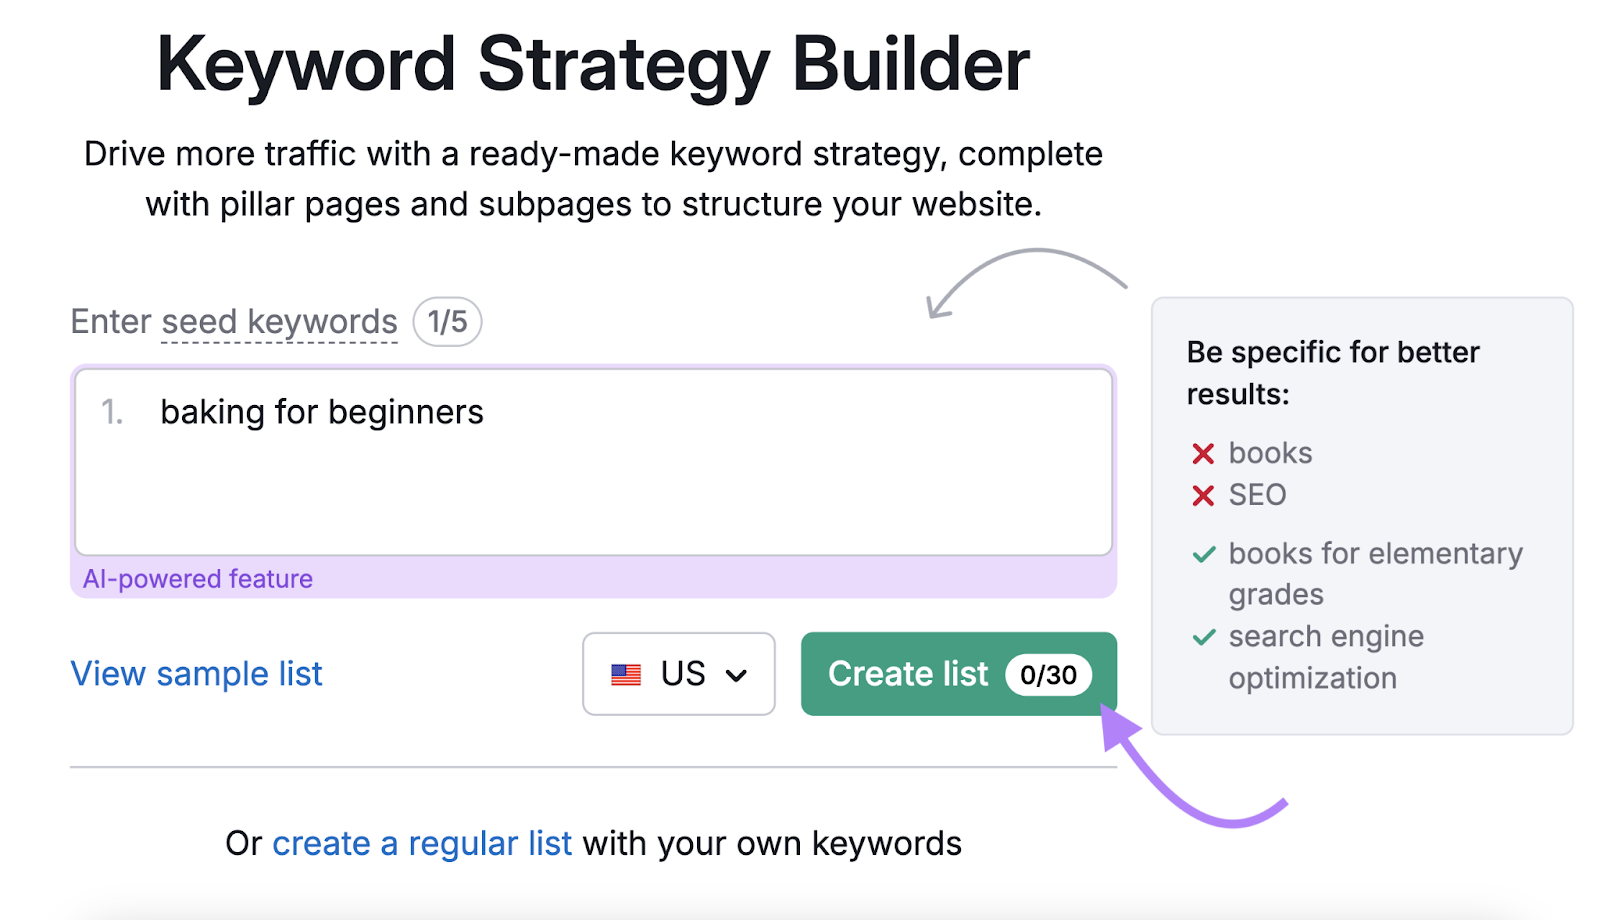Image resolution: width=1600 pixels, height=920 pixels.
Task: Expand the 'seed keywords' dotted-underline tooltip
Action: point(280,321)
